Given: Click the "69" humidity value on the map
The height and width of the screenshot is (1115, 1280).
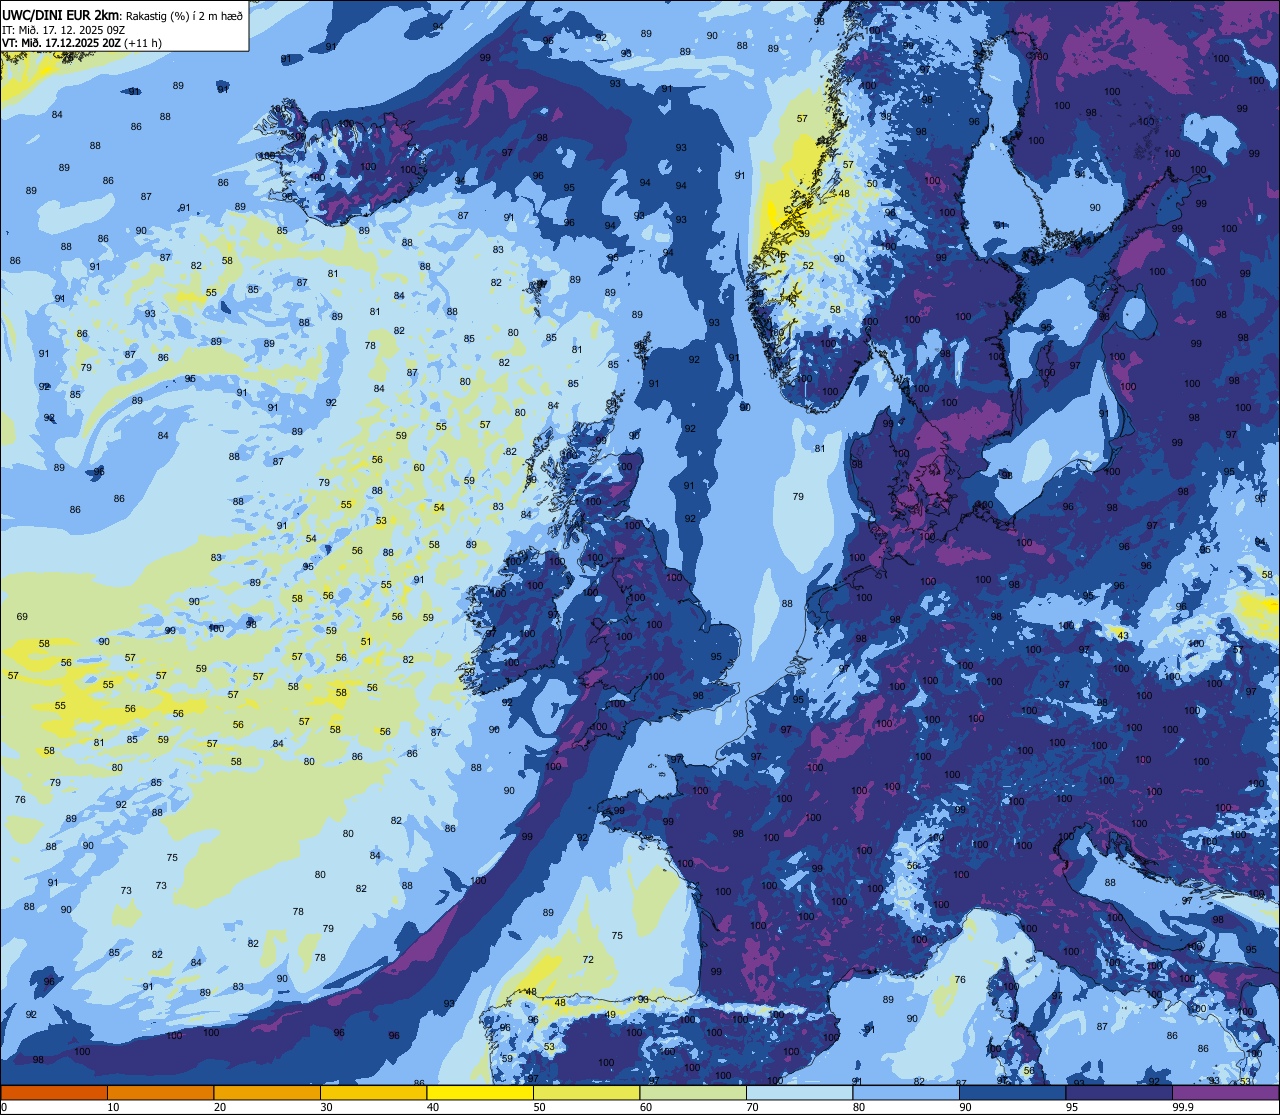Looking at the screenshot, I should pos(22,617).
